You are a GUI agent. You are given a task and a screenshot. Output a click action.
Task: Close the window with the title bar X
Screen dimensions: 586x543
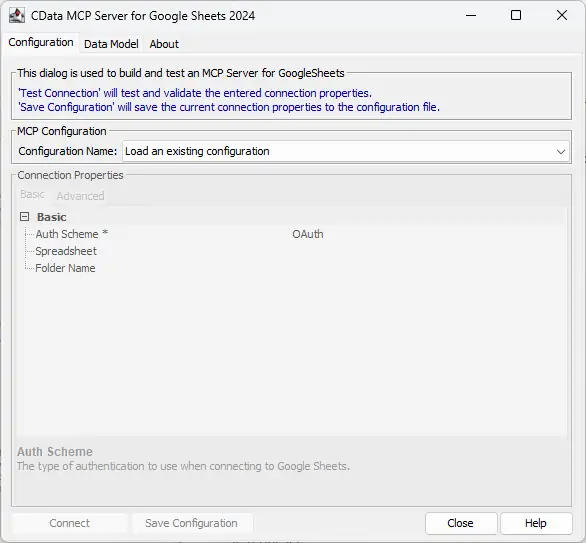point(562,15)
